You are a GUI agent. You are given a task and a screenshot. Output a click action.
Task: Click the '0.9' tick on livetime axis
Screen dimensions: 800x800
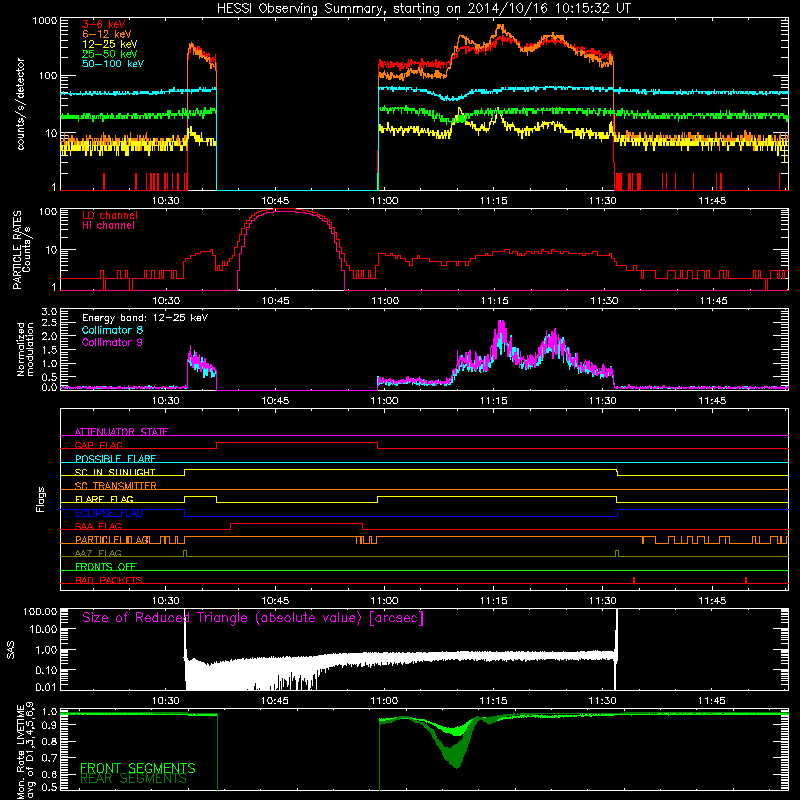click(49, 726)
